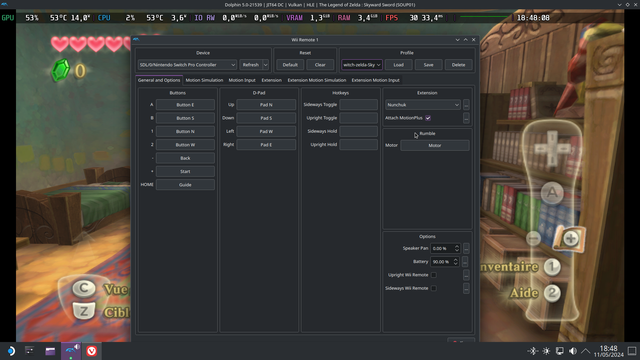Screen dimensions: 640x360
Task: Click the Battery value field
Action: 441,262
